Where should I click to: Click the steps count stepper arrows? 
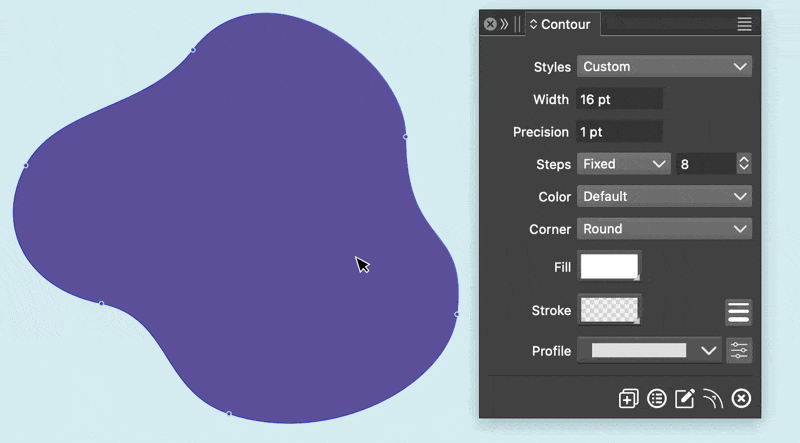click(x=743, y=164)
